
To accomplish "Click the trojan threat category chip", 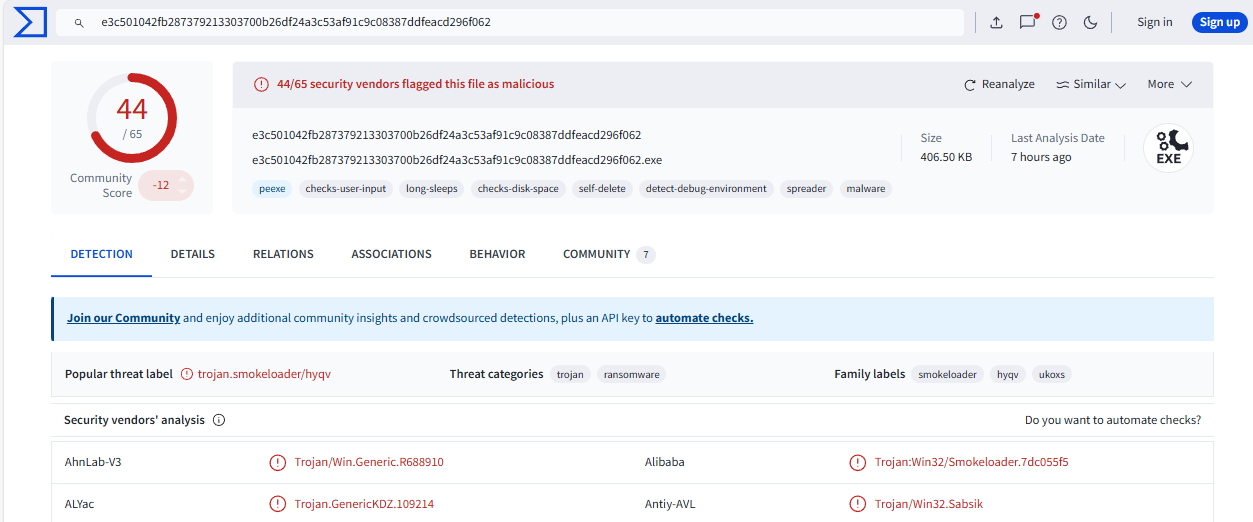I will (570, 374).
